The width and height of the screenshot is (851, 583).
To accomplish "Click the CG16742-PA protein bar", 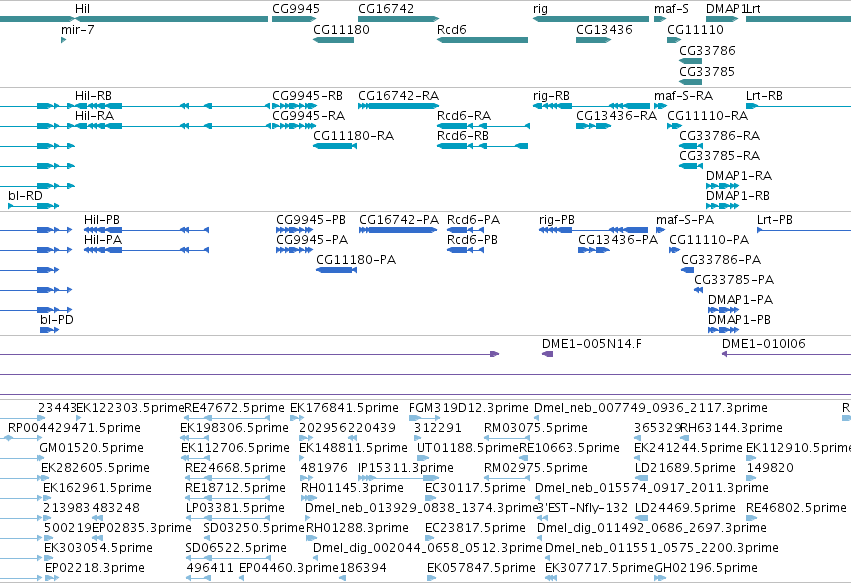I will tap(398, 230).
